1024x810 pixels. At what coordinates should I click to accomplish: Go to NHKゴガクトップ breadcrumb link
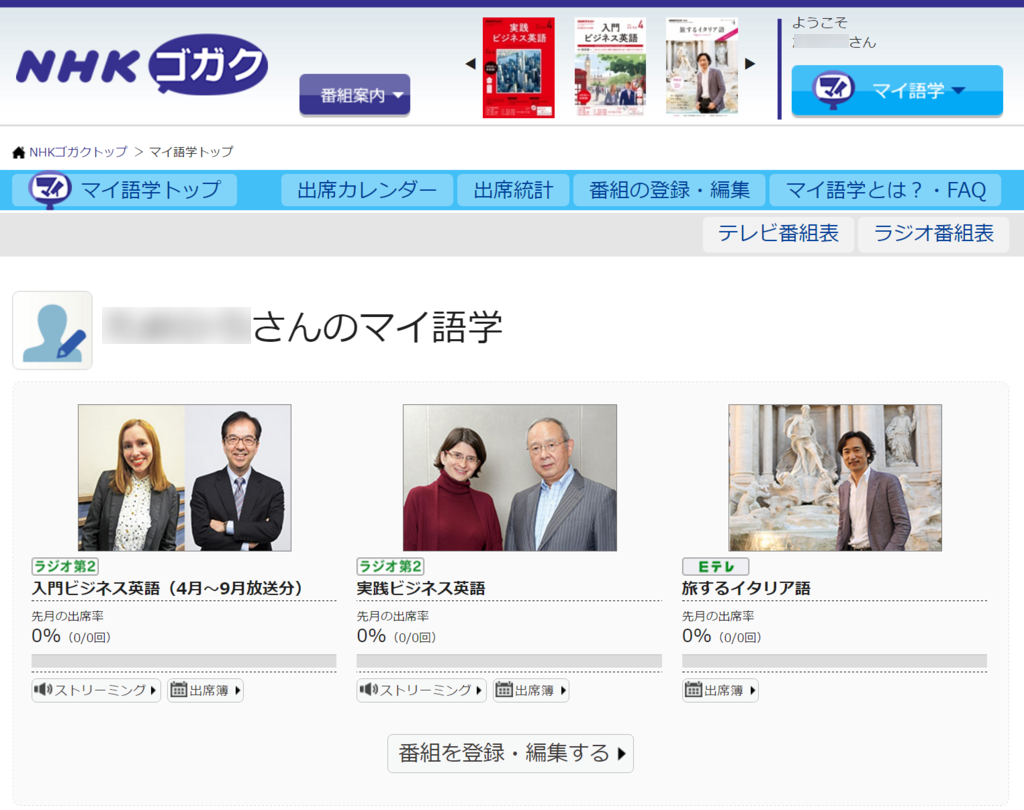(x=78, y=152)
